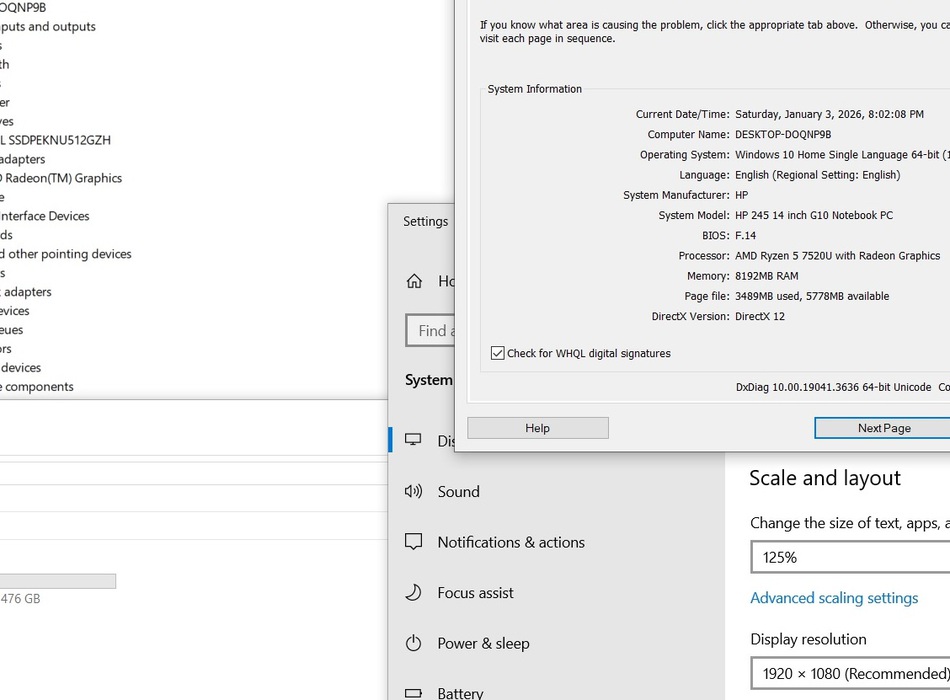Select the Battery icon in Settings sidebar
This screenshot has height=700, width=950.
(413, 693)
